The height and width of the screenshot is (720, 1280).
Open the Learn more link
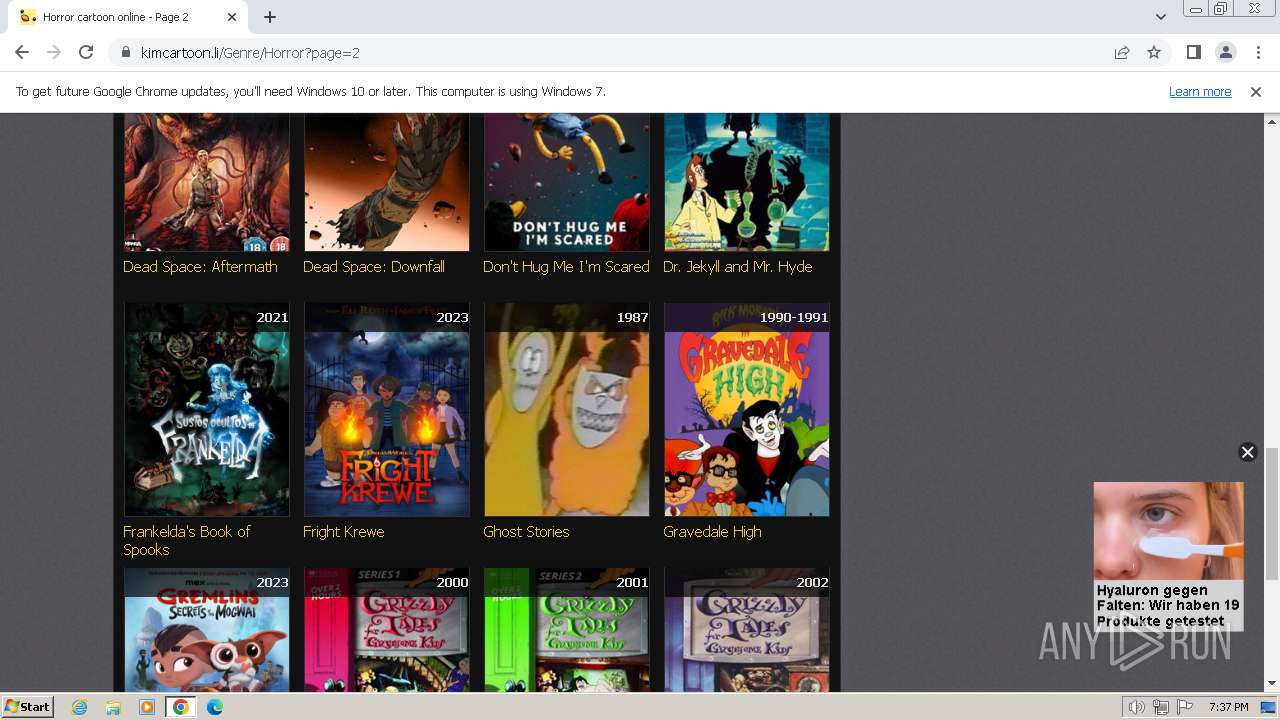pyautogui.click(x=1200, y=92)
